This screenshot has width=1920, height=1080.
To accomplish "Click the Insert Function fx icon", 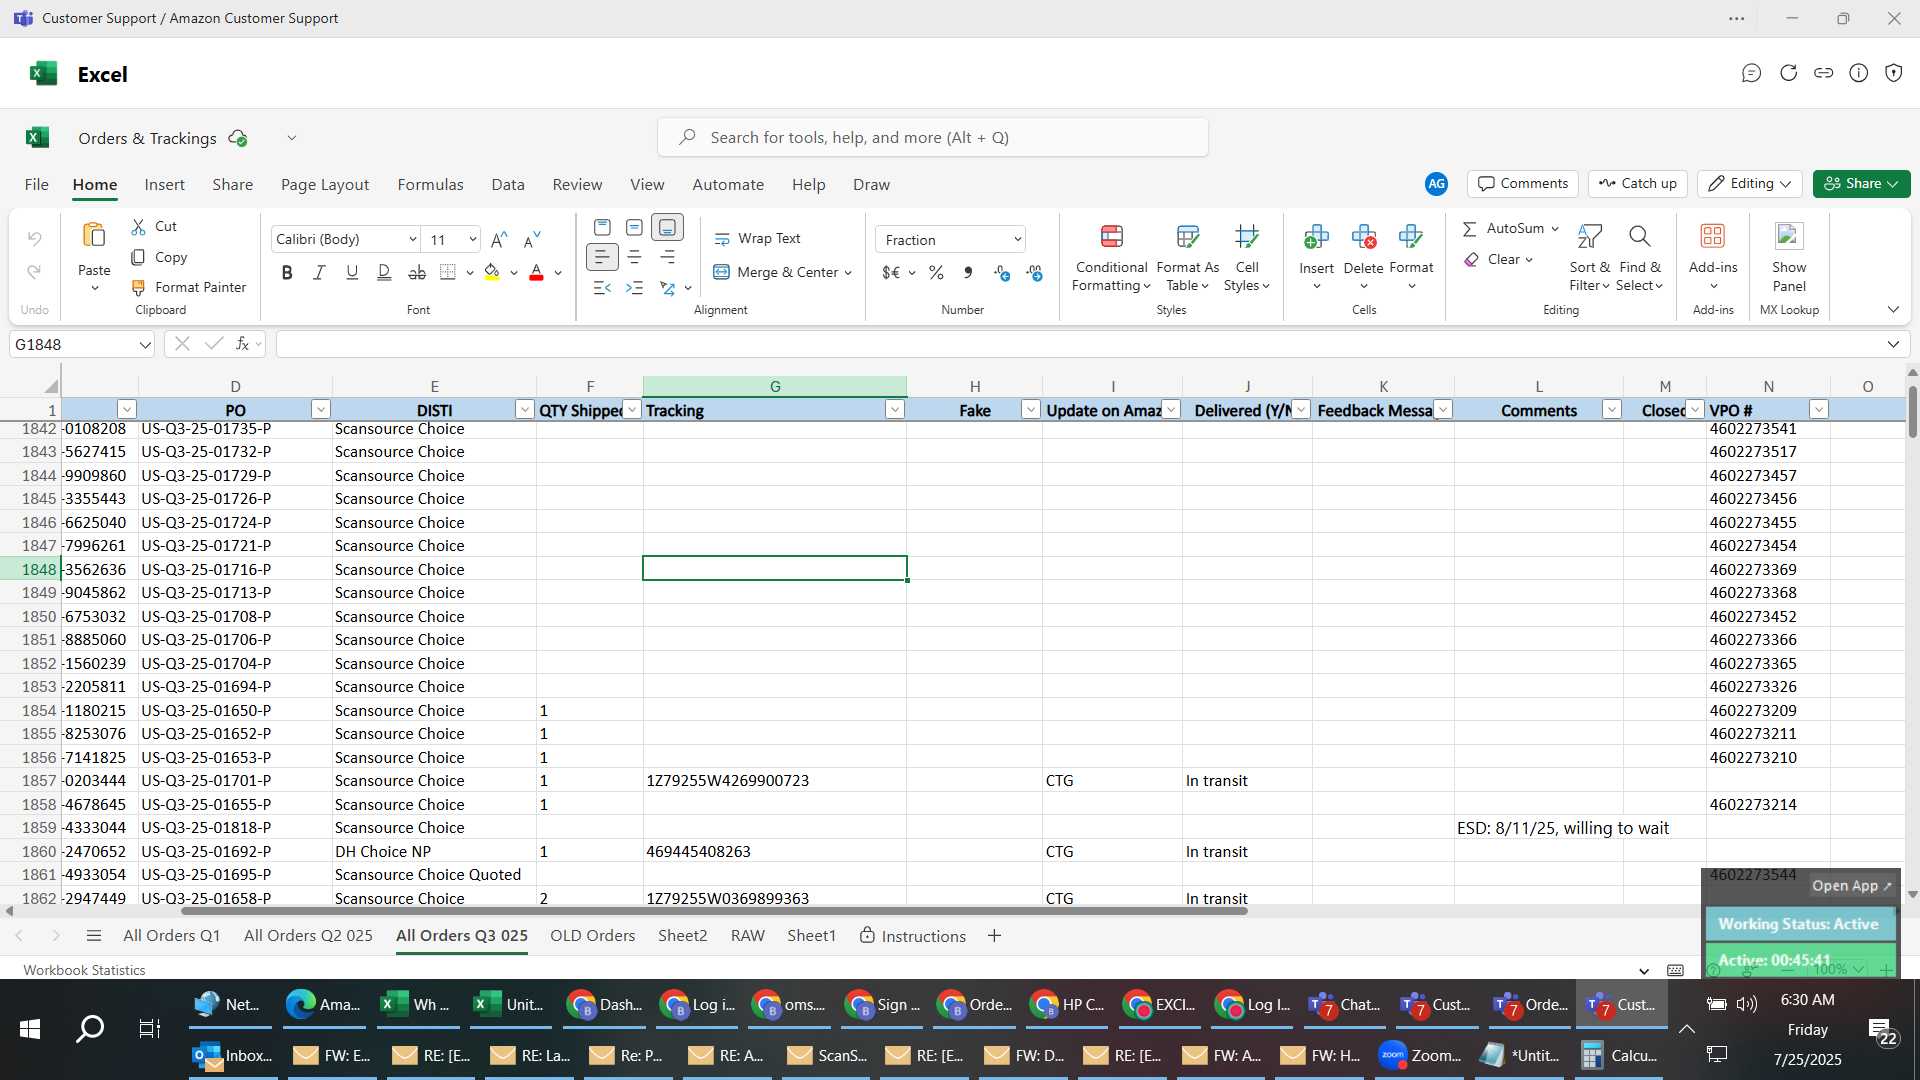I will coord(242,344).
